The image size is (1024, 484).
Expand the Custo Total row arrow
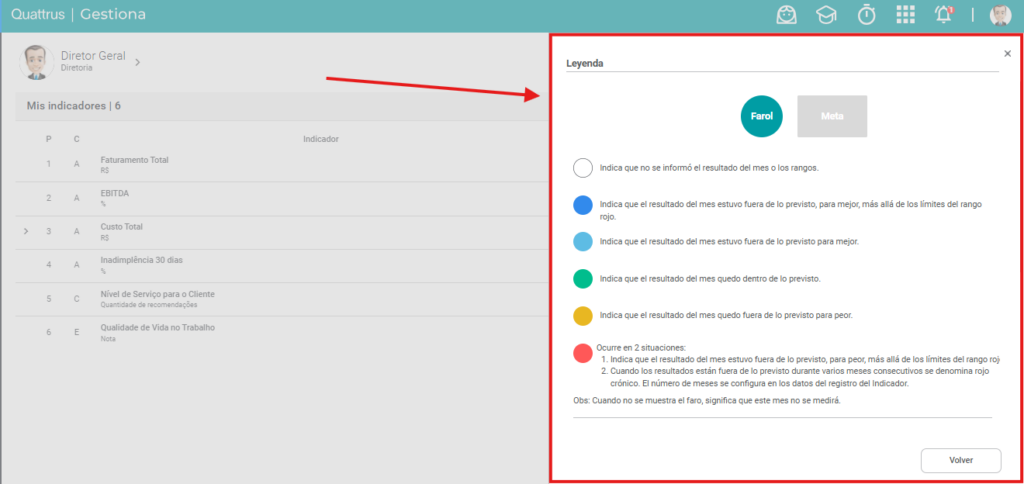26,231
